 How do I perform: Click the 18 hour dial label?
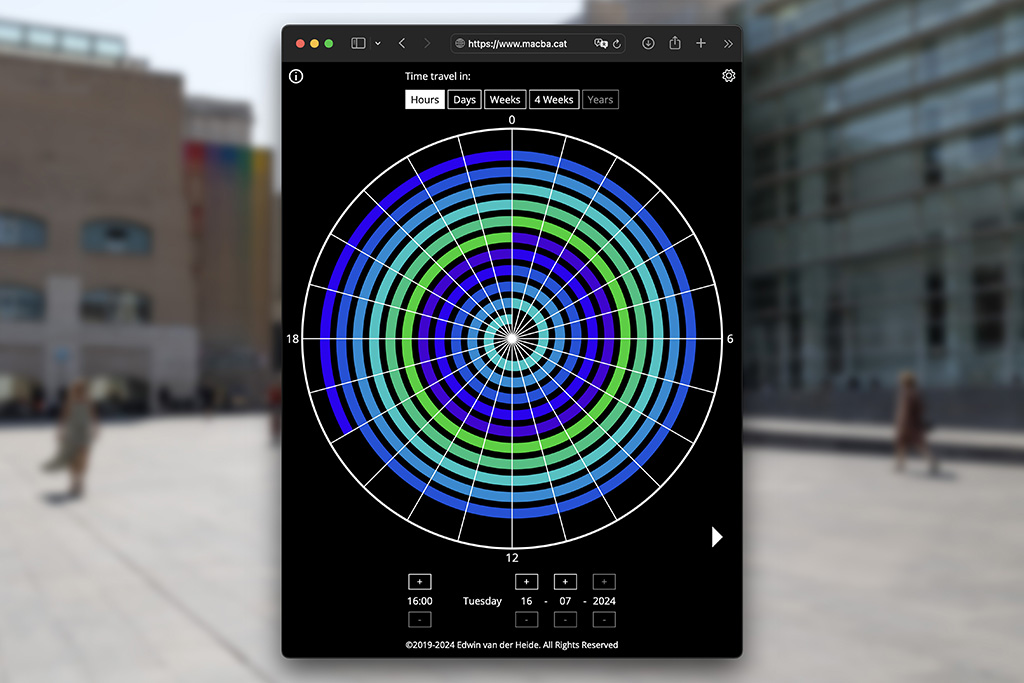pyautogui.click(x=292, y=338)
